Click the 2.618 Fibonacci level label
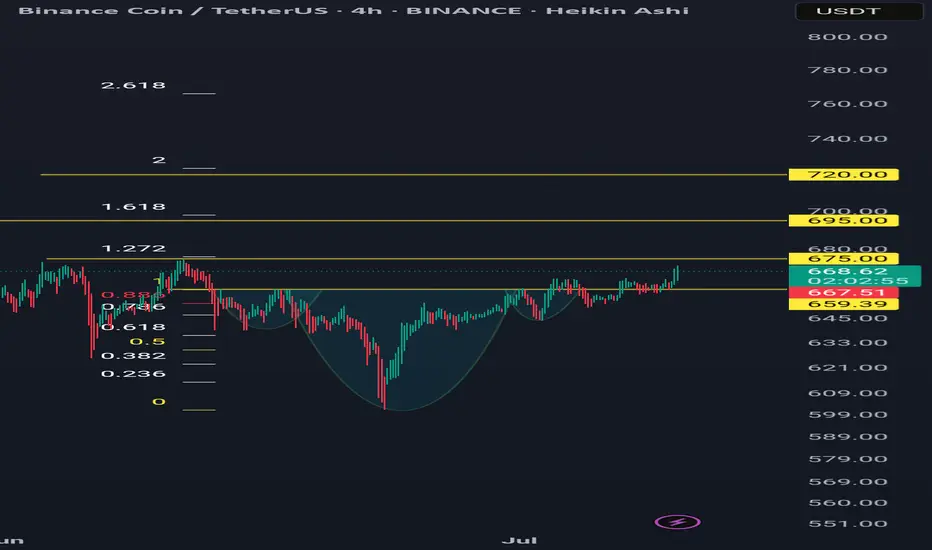932x550 pixels. (133, 85)
